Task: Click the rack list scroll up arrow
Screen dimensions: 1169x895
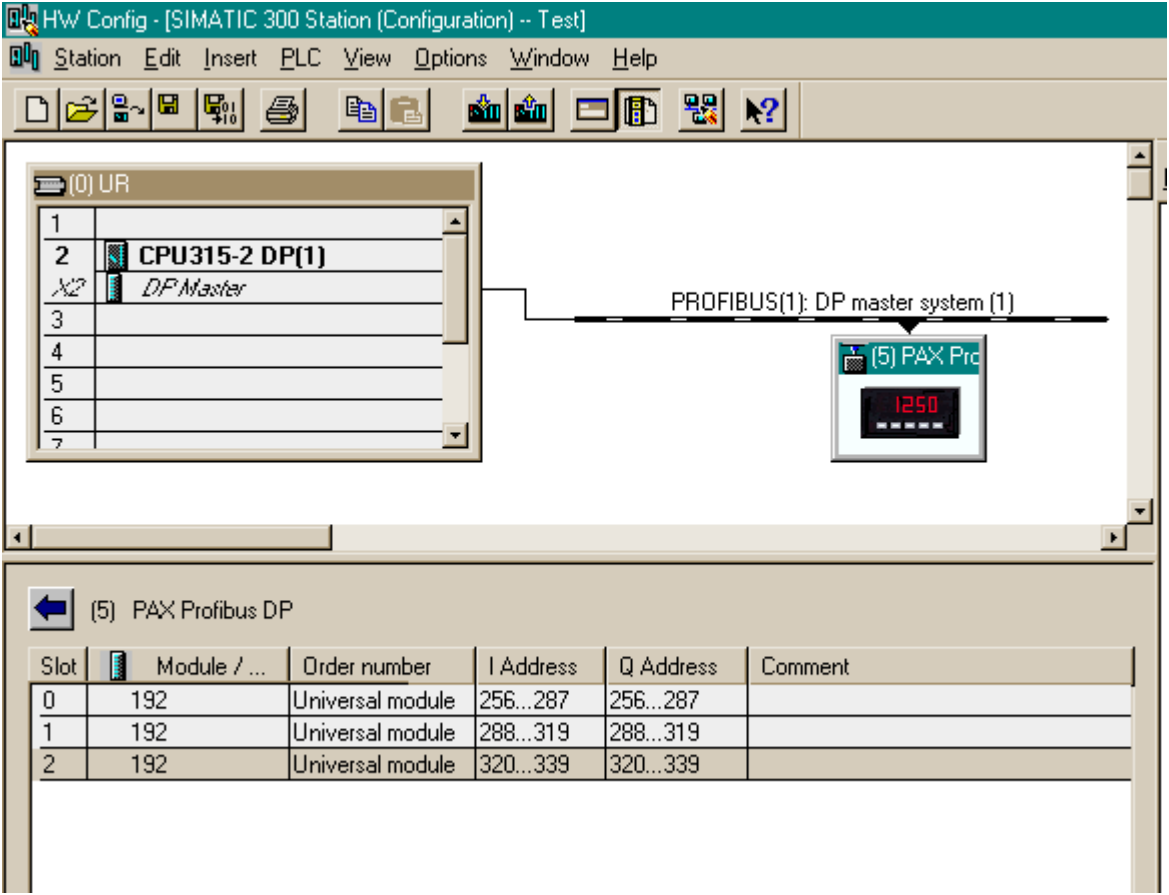Action: 455,221
